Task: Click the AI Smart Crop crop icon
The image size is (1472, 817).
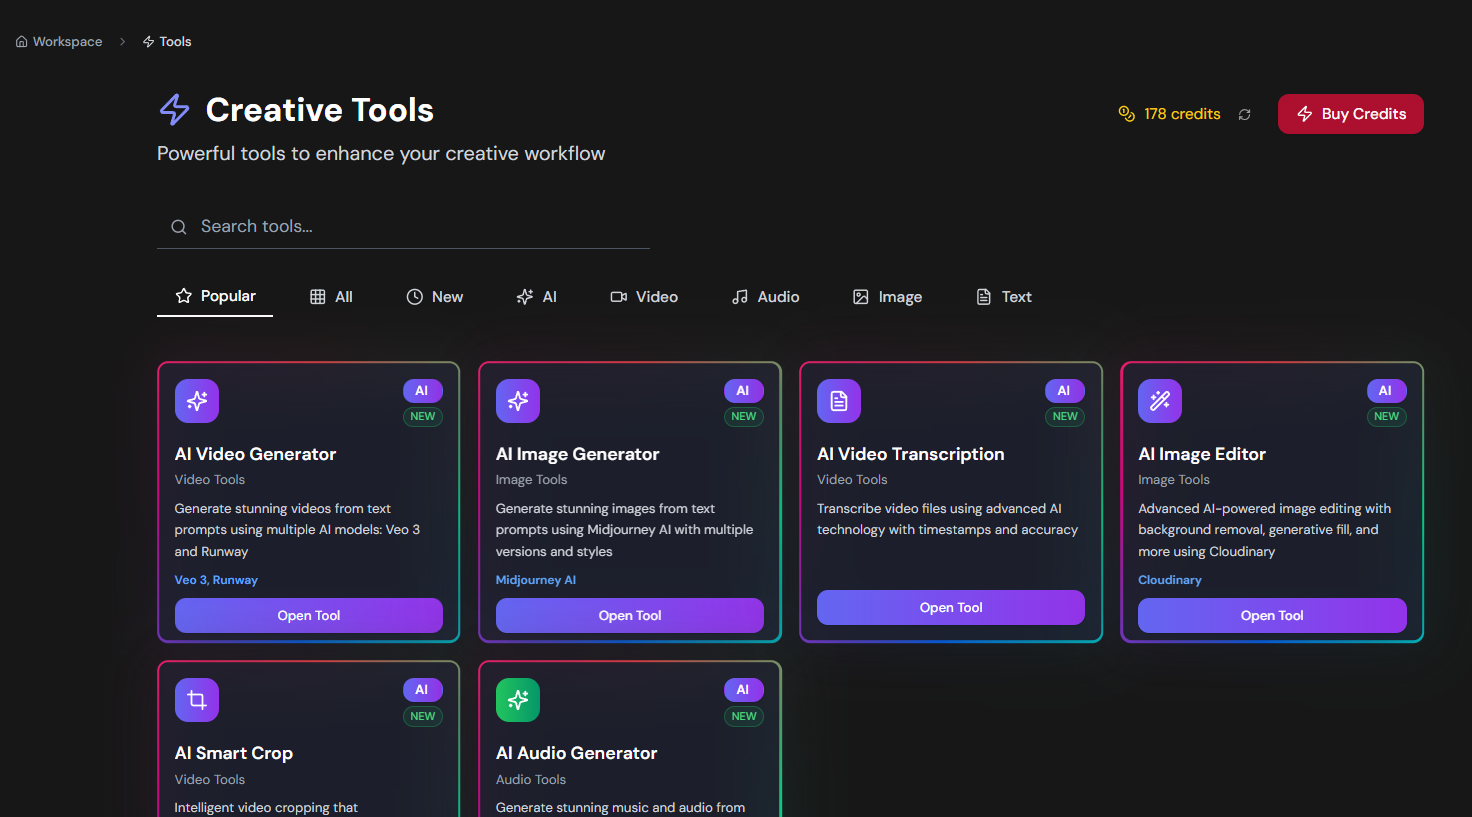Action: click(197, 700)
